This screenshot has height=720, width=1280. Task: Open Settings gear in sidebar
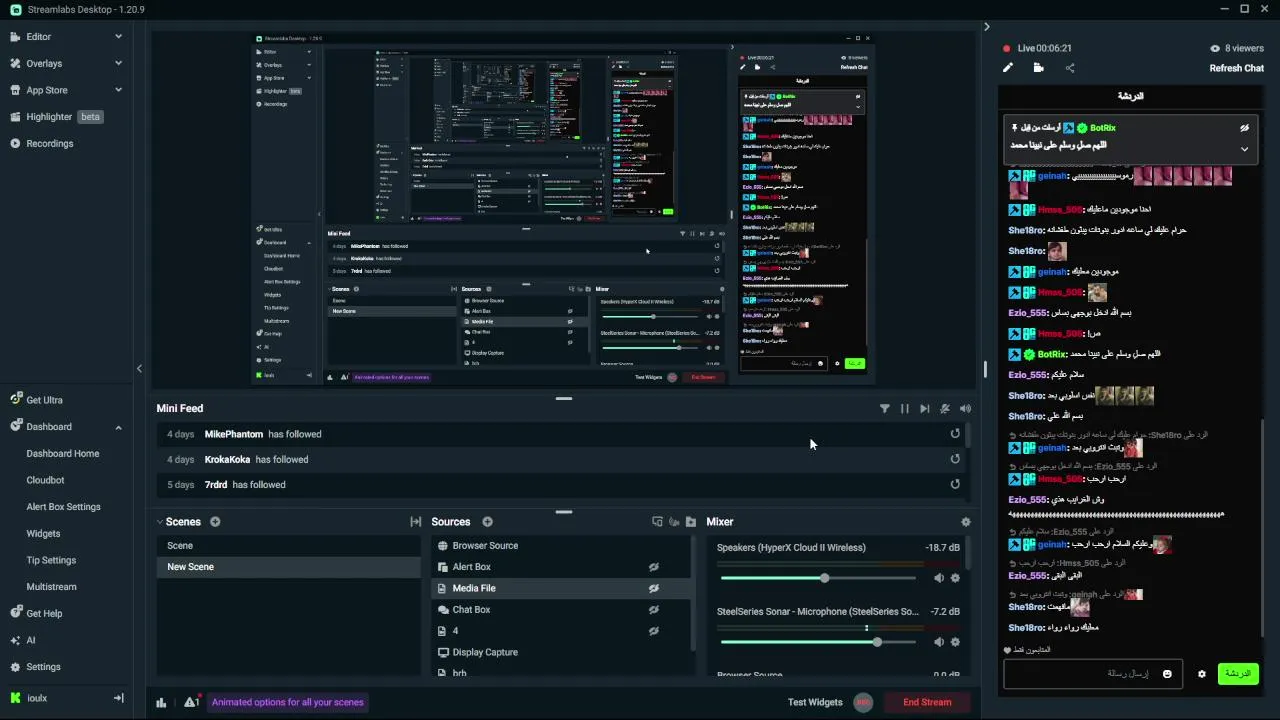43,667
